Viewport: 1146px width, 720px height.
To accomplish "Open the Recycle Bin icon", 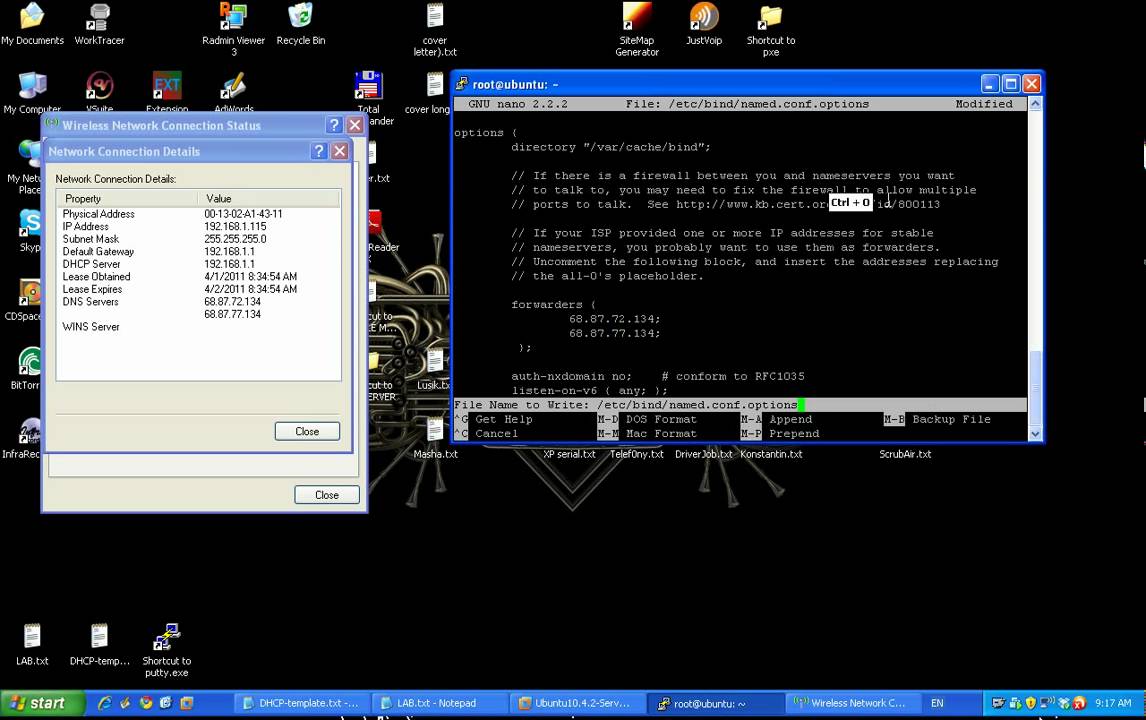I will 300,23.
